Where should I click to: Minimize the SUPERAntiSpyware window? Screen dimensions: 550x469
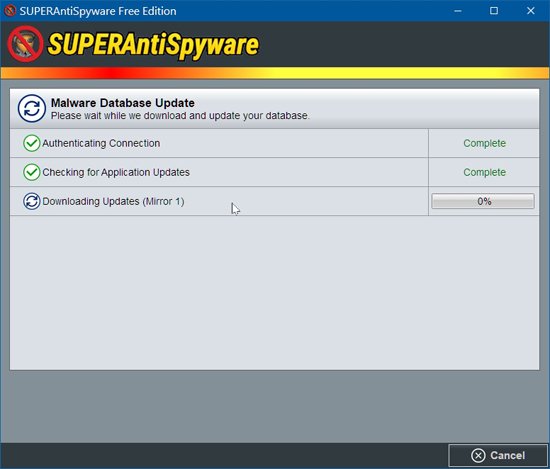pyautogui.click(x=458, y=11)
